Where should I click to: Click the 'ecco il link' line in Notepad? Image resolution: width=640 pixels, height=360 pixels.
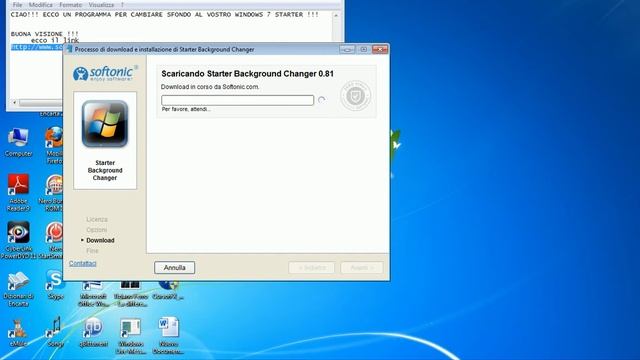55,40
